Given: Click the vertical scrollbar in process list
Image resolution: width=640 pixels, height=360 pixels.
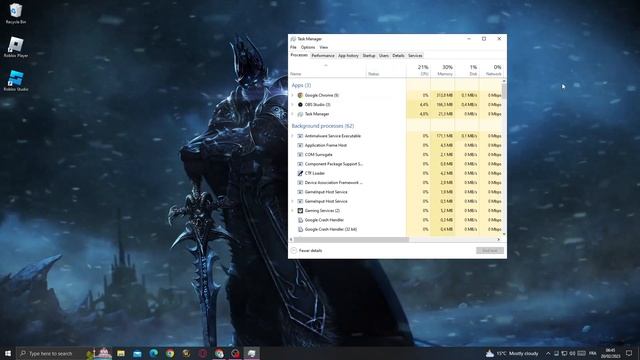Looking at the screenshot, I should [x=504, y=91].
